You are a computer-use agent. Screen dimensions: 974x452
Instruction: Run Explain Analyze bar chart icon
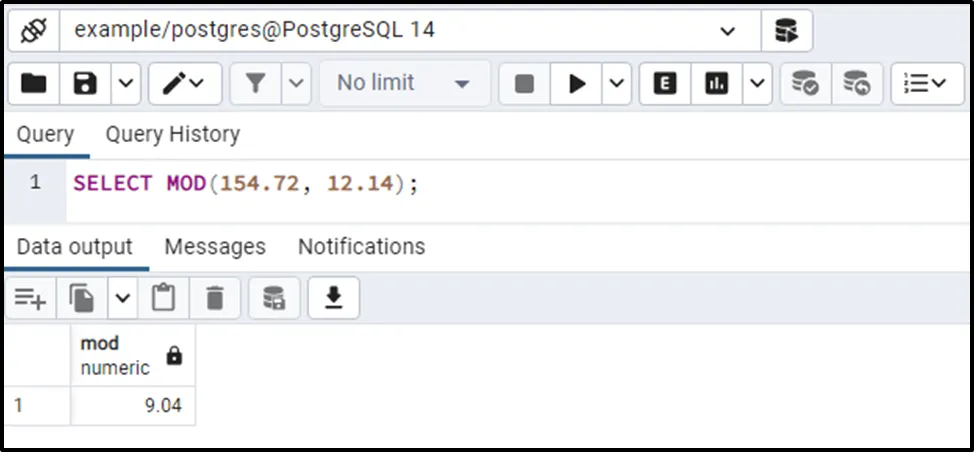(717, 83)
